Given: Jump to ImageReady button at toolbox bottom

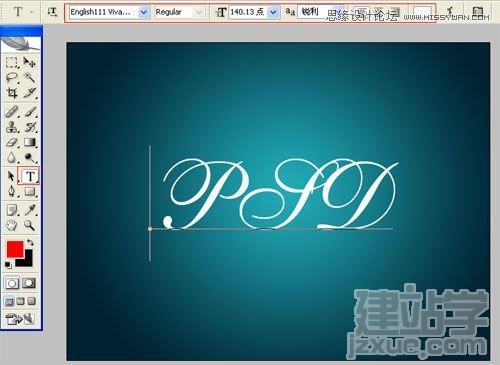Looking at the screenshot, I should pyautogui.click(x=21, y=319).
